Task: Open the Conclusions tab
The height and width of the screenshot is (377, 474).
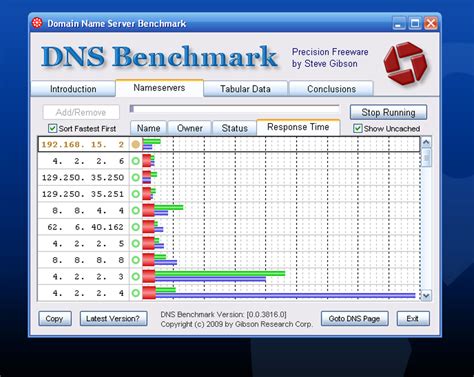Action: click(x=331, y=89)
